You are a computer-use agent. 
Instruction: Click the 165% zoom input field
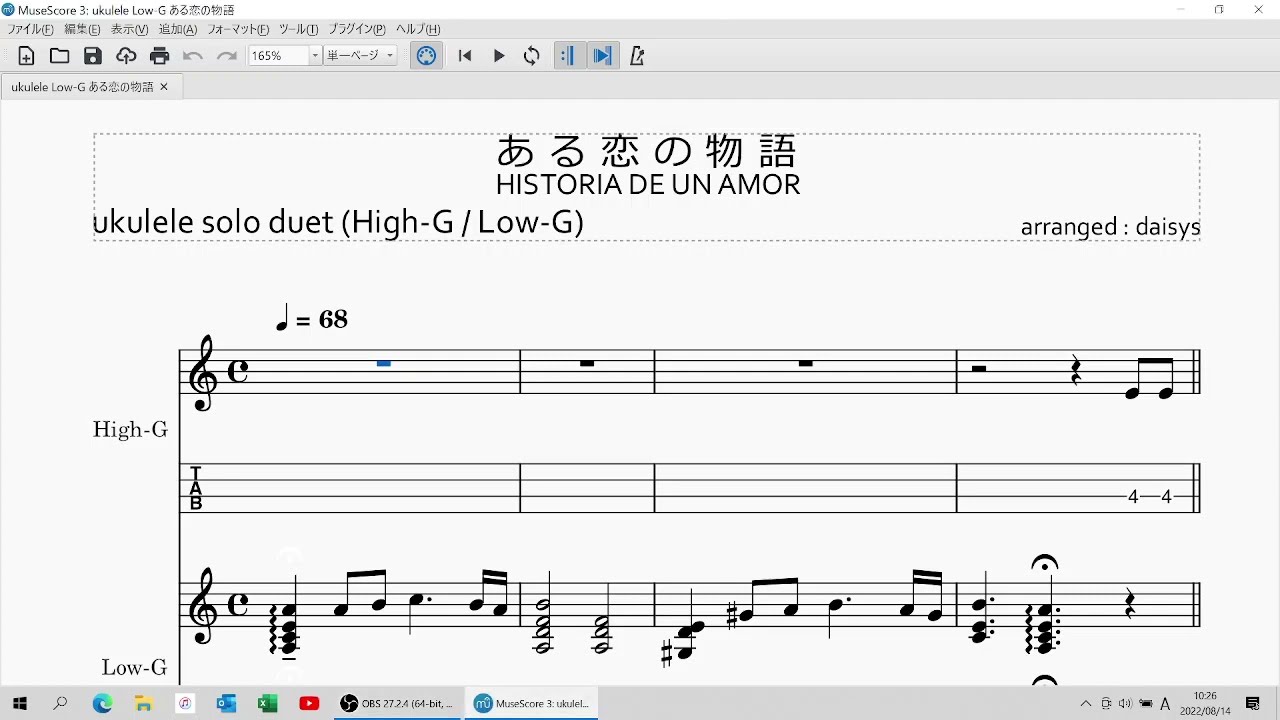coord(278,56)
